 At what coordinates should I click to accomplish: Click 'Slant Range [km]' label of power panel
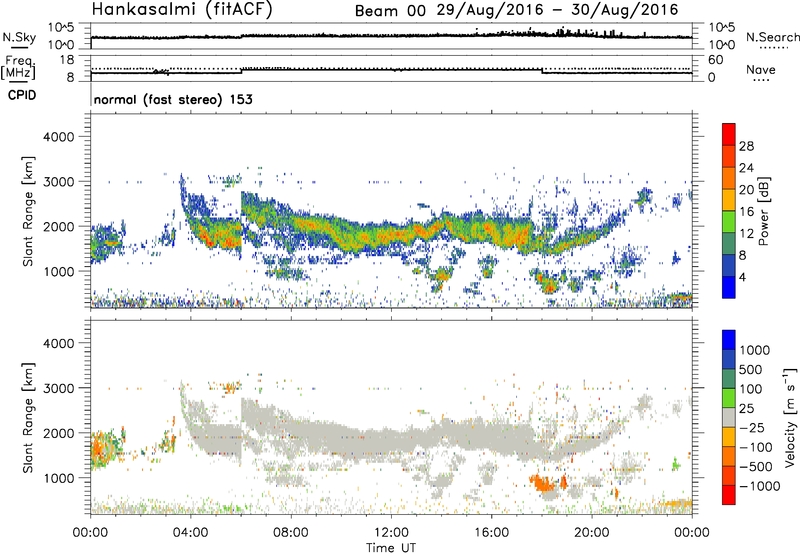(28, 211)
